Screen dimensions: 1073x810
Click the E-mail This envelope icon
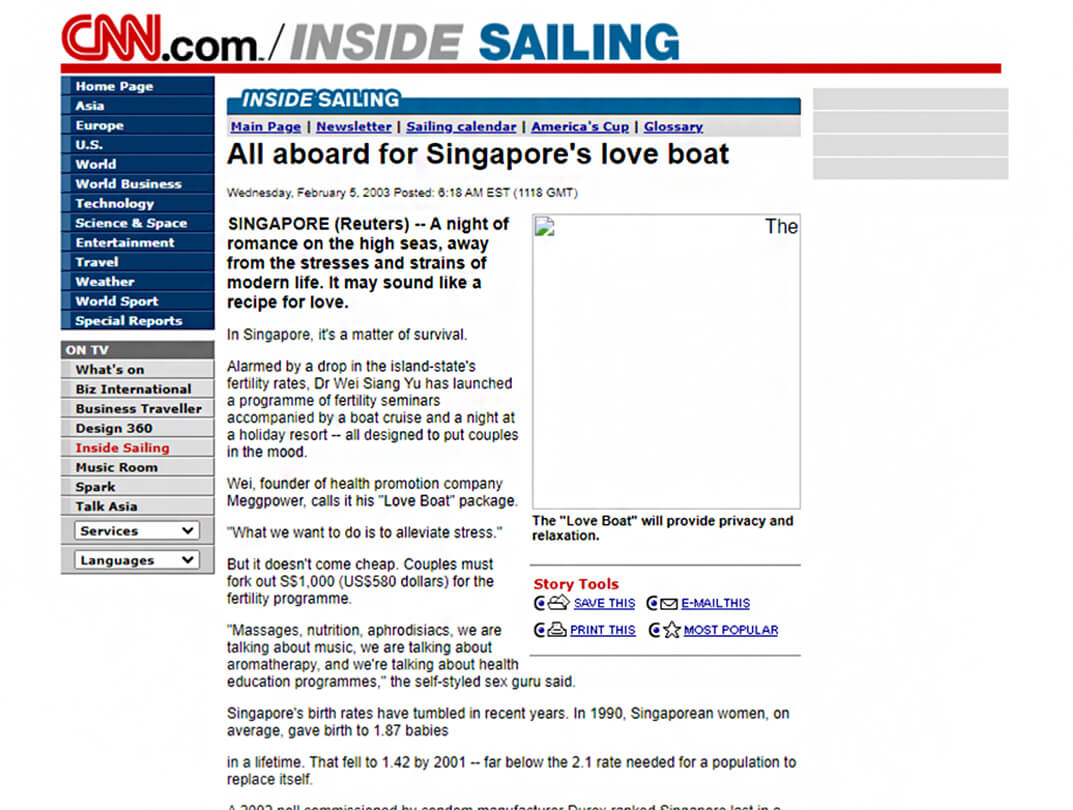(x=669, y=603)
